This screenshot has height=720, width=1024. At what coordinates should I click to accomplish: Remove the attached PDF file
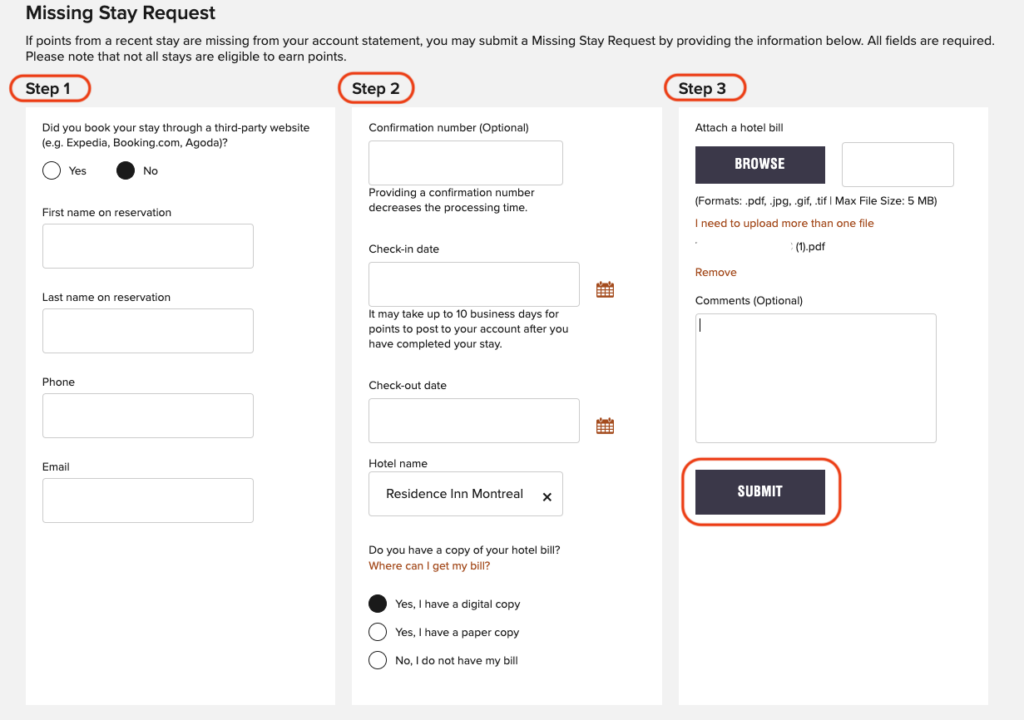(x=715, y=272)
